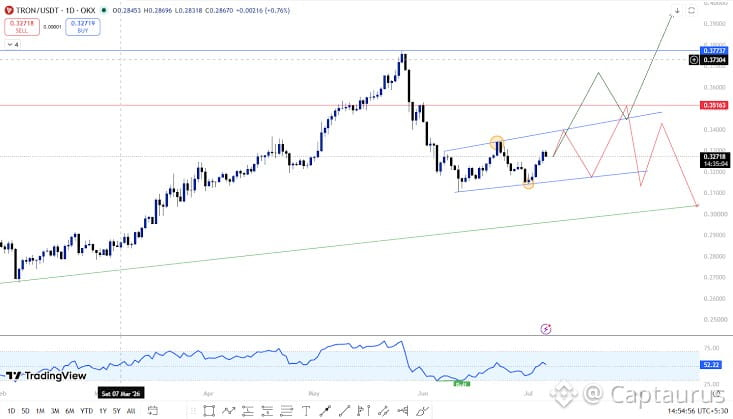Click the purple lightning bolt event icon
733x419 pixels.
pyautogui.click(x=546, y=329)
